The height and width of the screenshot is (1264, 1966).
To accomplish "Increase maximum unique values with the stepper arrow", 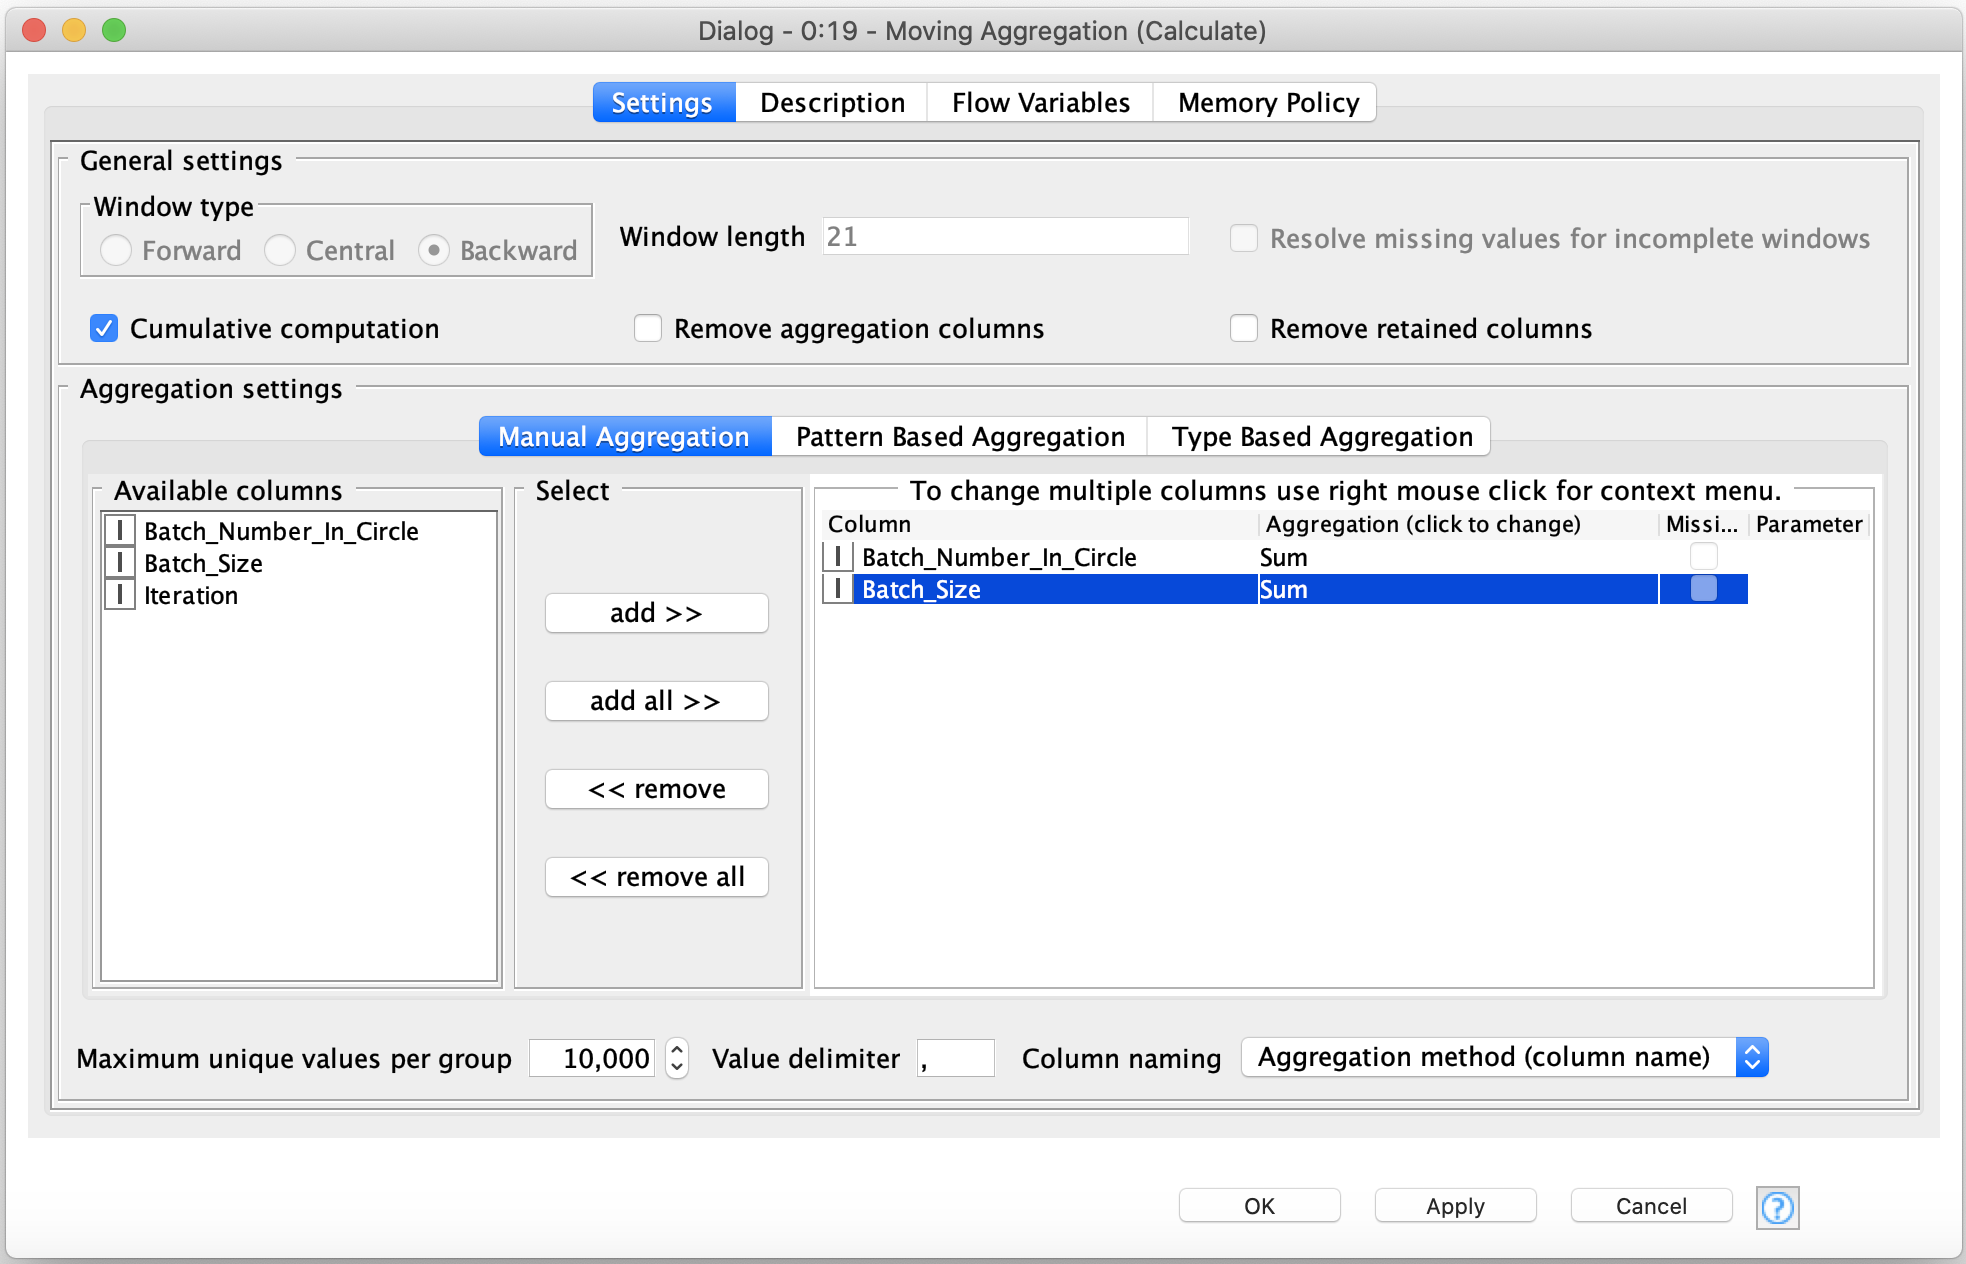I will (676, 1050).
